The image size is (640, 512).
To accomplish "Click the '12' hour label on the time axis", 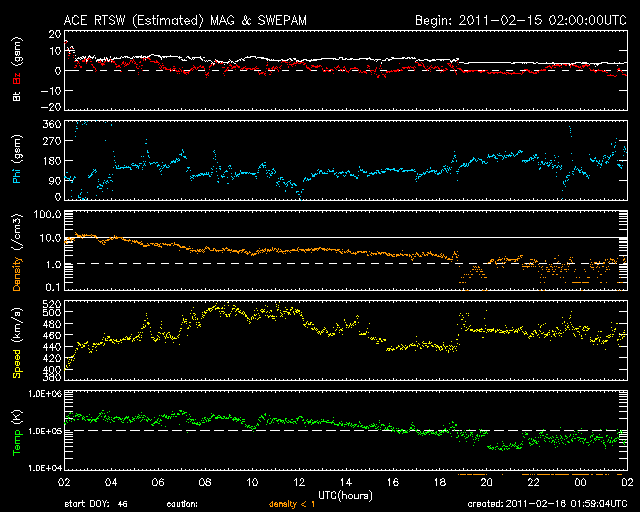I will click(x=299, y=482).
